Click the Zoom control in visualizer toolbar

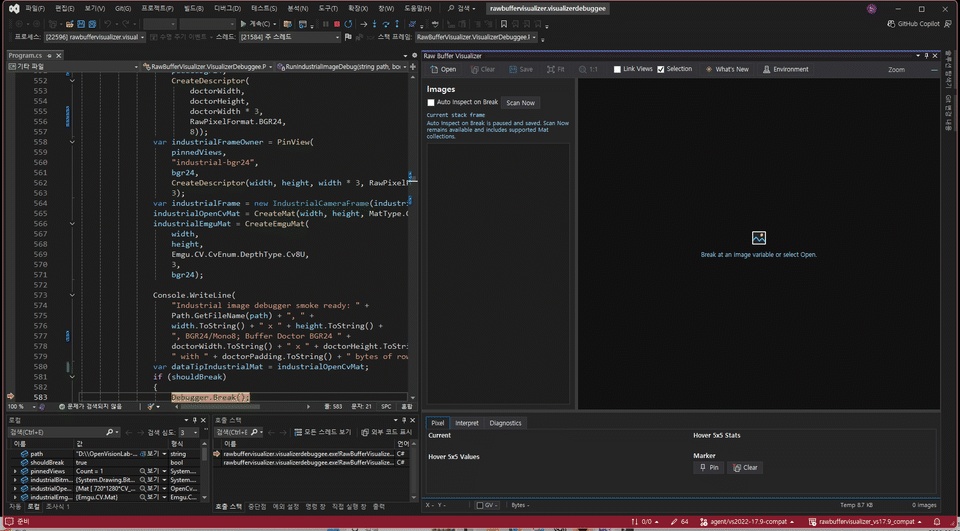[x=896, y=69]
